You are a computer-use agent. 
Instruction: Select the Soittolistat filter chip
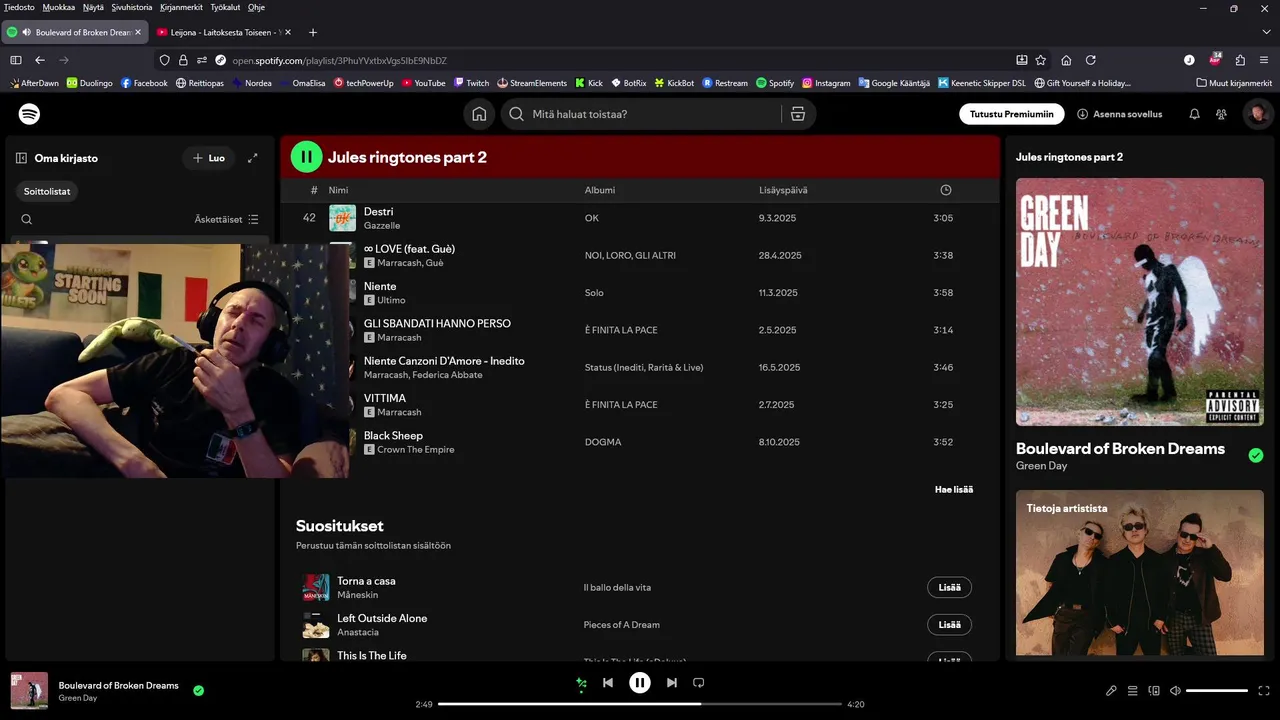click(x=47, y=191)
